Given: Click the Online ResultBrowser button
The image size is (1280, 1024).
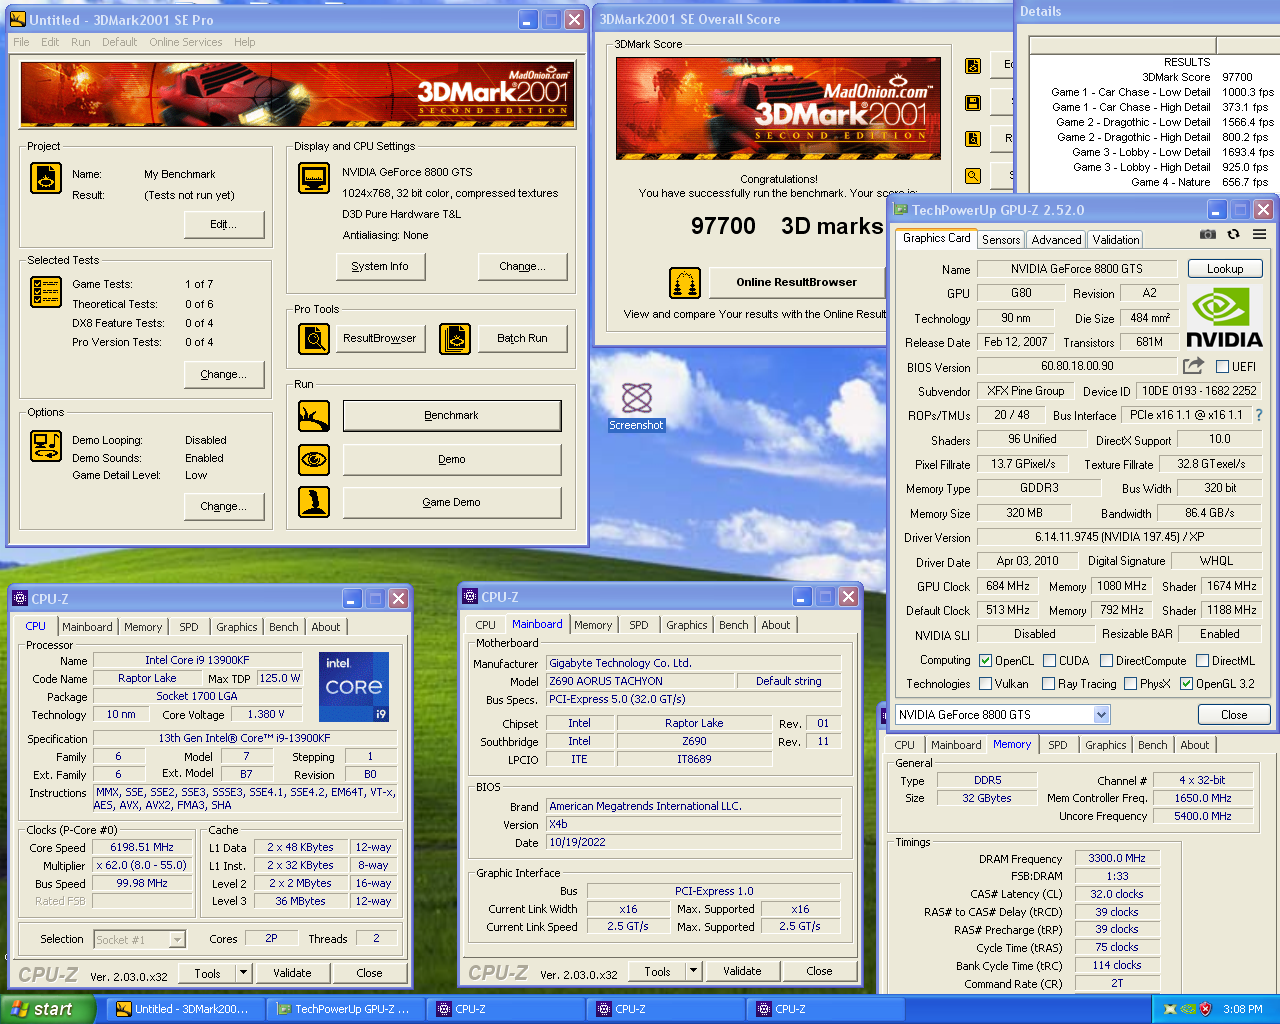Looking at the screenshot, I should 797,283.
